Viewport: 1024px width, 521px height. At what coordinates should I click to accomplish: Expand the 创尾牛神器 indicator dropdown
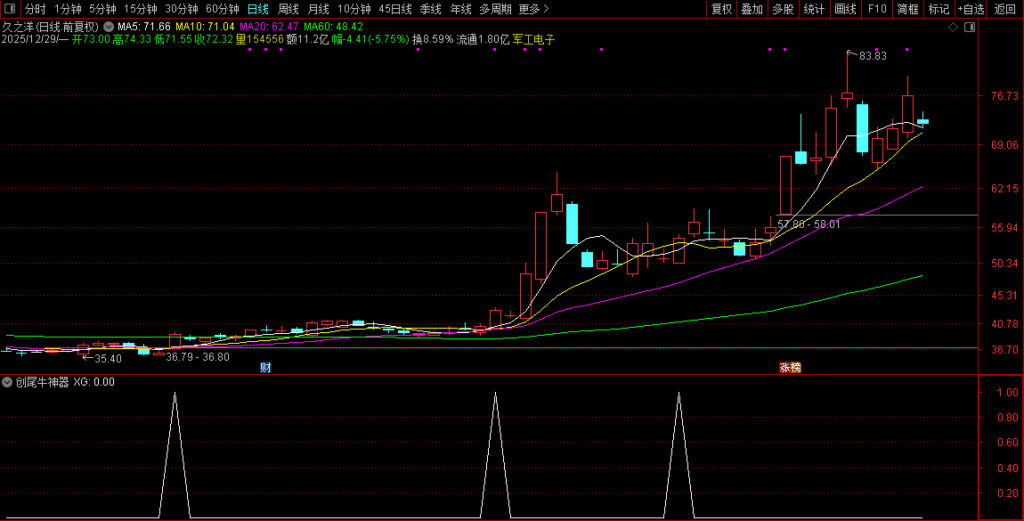(x=8, y=382)
